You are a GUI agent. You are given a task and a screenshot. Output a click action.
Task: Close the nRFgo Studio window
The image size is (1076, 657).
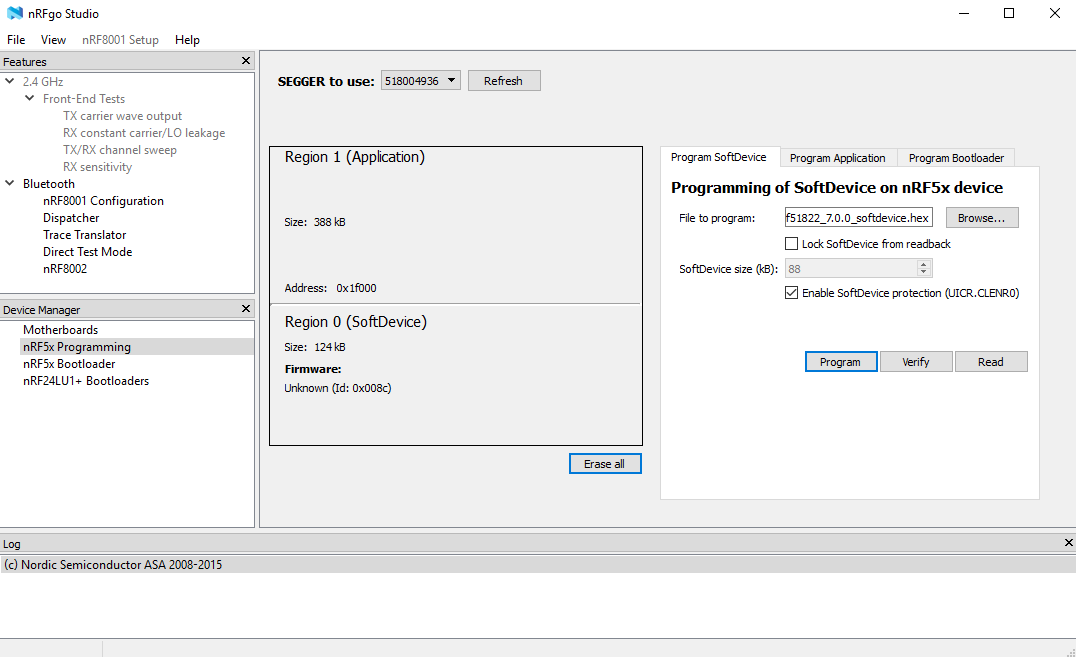click(x=1055, y=13)
